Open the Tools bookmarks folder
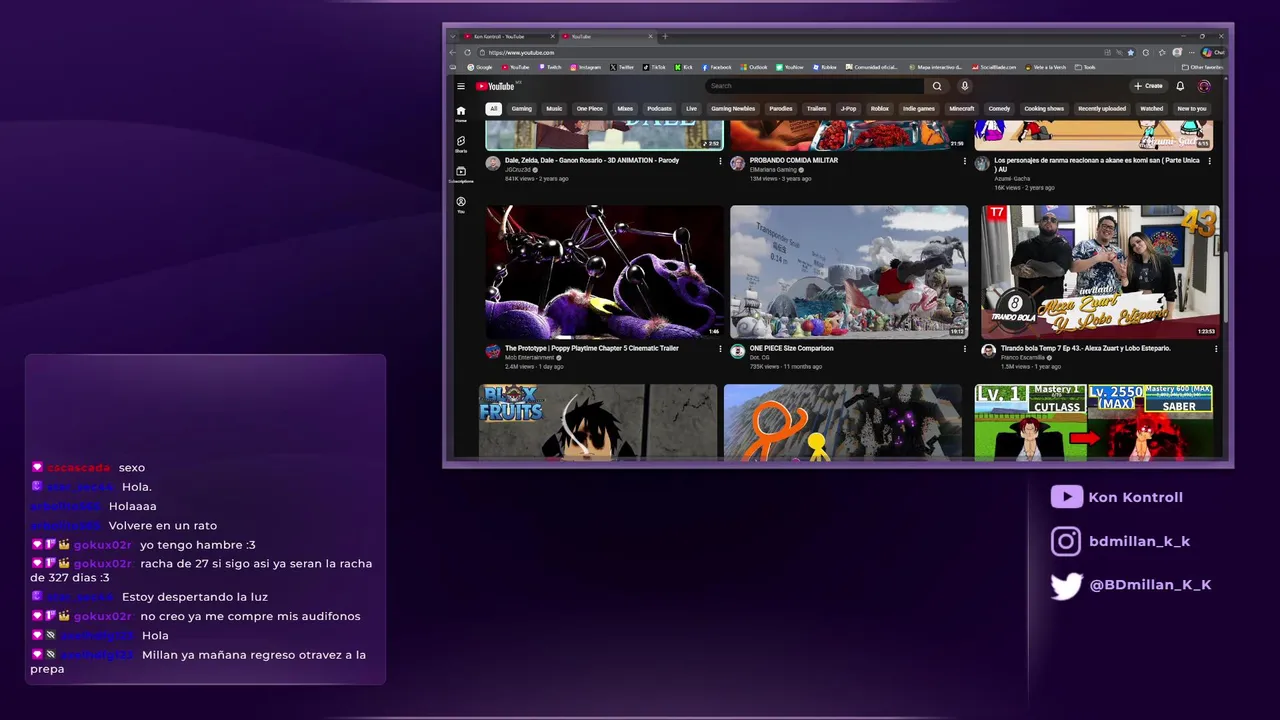 pos(1085,67)
